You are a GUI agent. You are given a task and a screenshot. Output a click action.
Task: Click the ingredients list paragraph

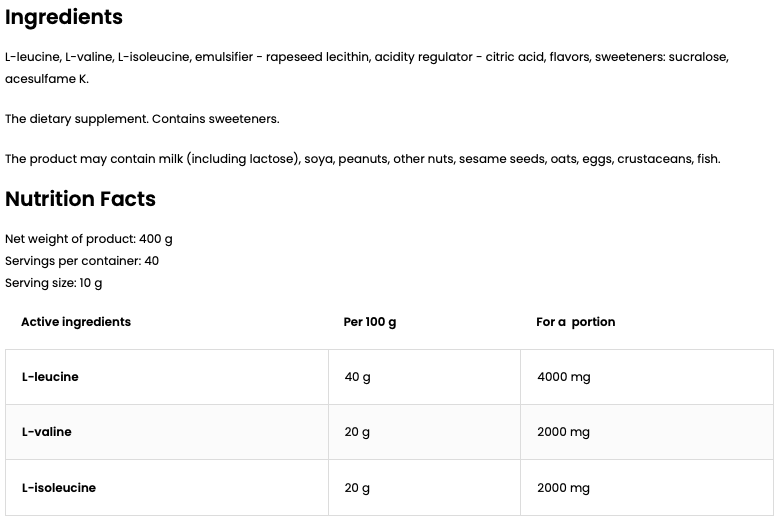pyautogui.click(x=366, y=58)
